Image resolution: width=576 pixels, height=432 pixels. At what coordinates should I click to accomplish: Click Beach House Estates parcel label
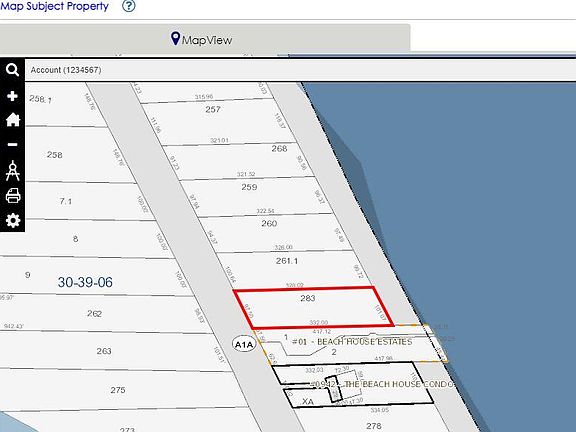pyautogui.click(x=352, y=342)
